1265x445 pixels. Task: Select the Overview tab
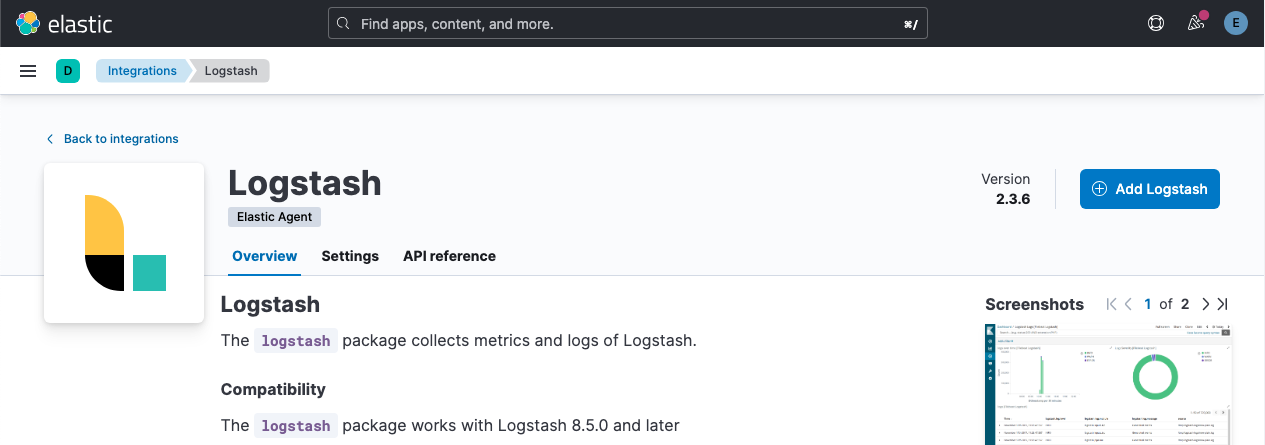[x=265, y=256]
